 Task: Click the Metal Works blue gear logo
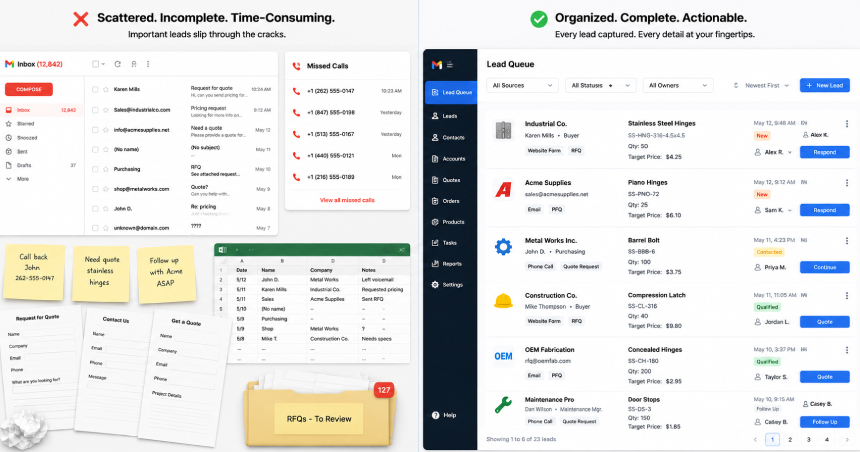tap(503, 247)
